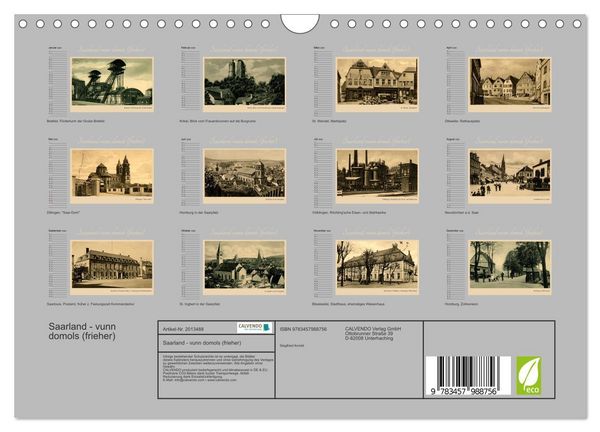Image resolution: width=600 pixels, height=432 pixels.
Task: Click the CALVENDO logo
Action: 254,328
